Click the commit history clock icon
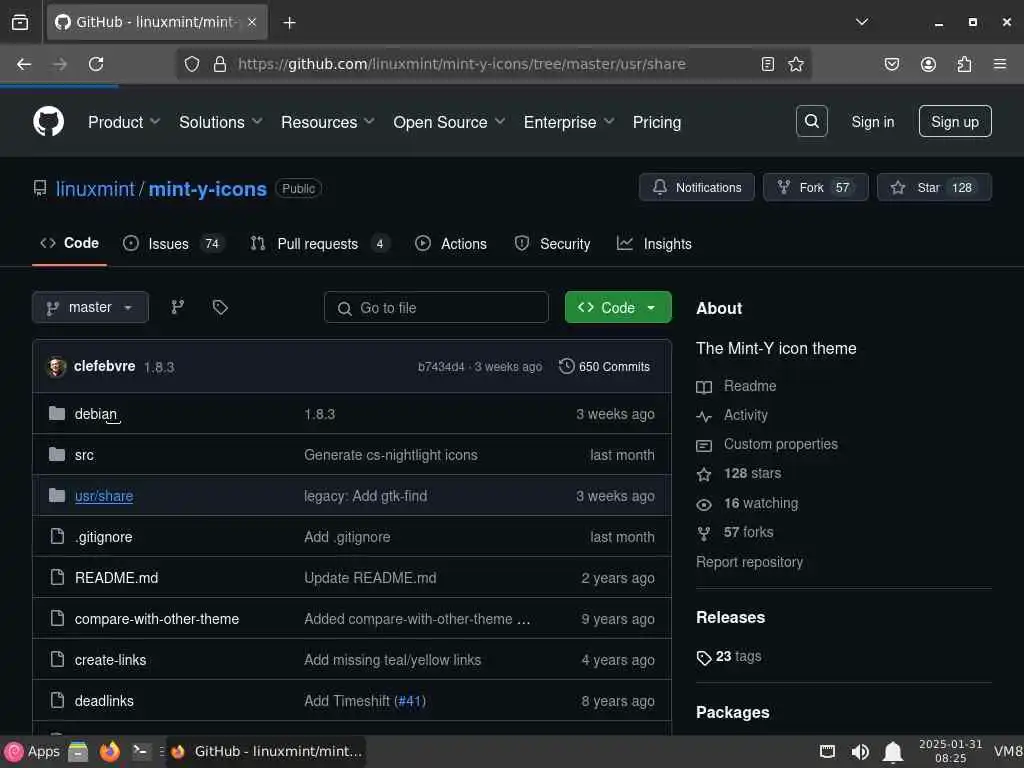 566,366
